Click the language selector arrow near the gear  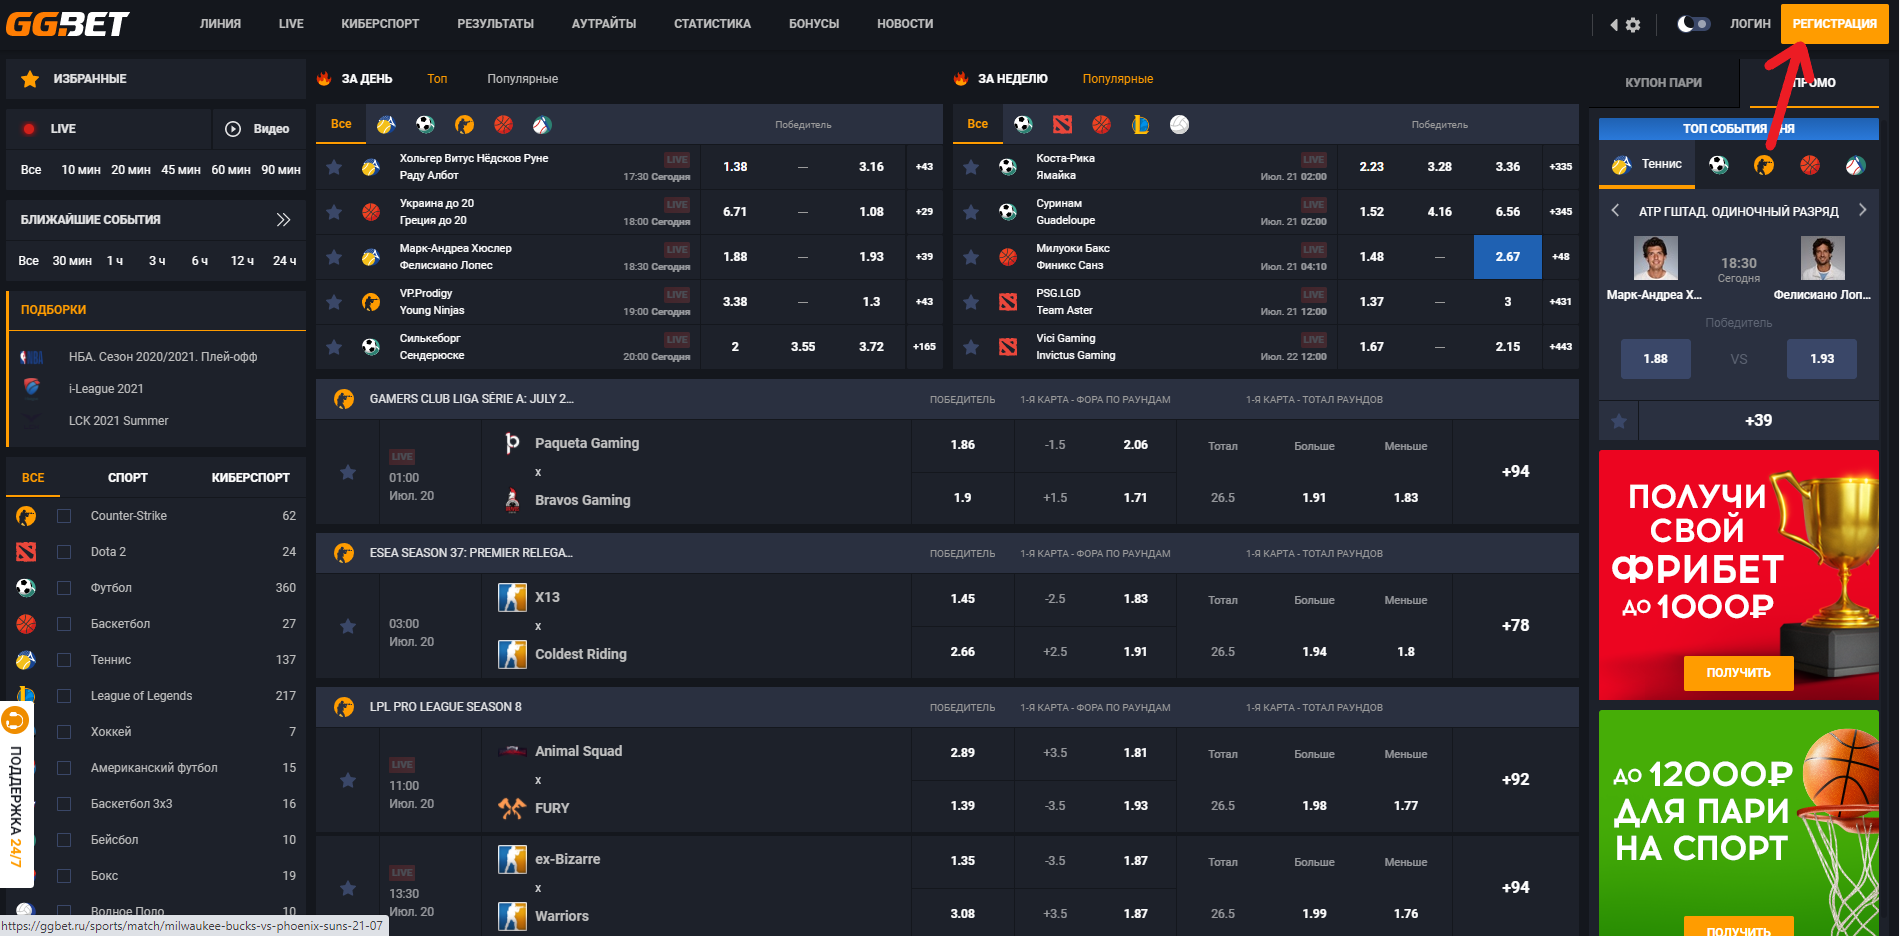pos(1613,25)
